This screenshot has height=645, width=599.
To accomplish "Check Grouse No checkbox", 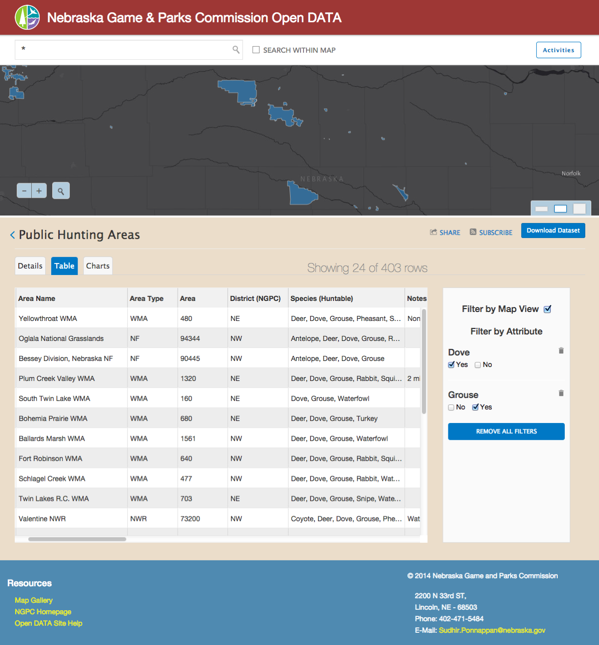I will (451, 407).
